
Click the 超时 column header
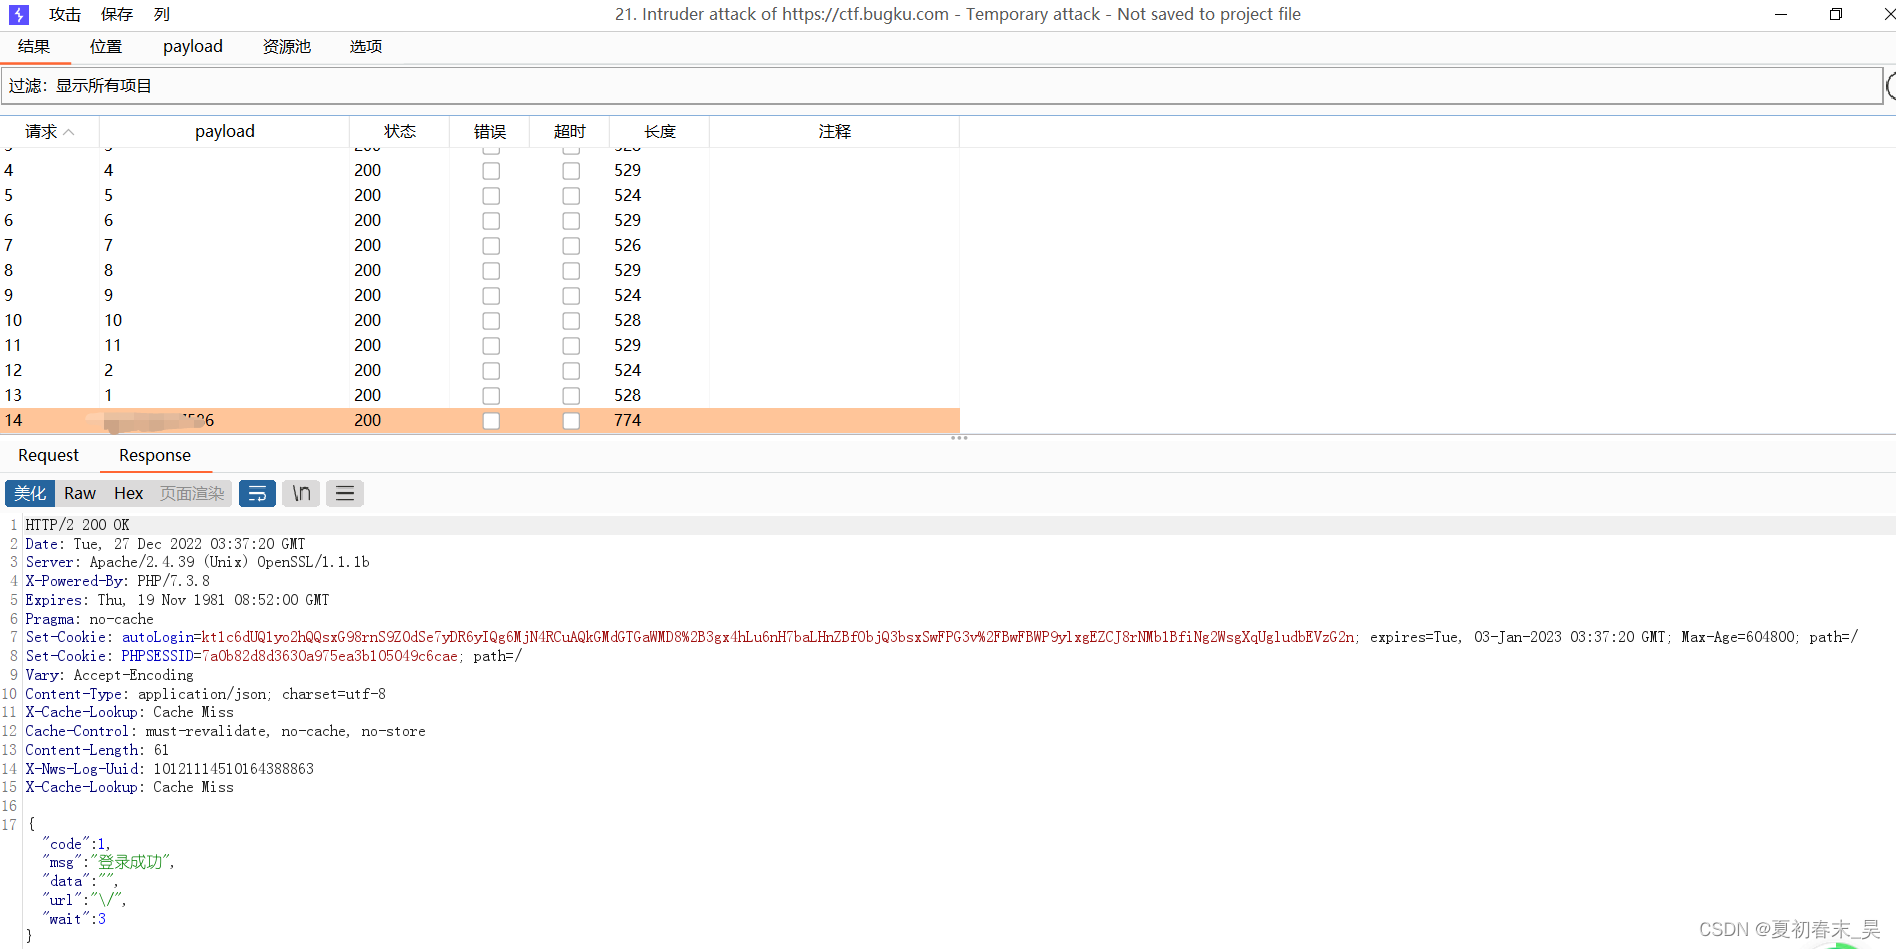pyautogui.click(x=570, y=132)
